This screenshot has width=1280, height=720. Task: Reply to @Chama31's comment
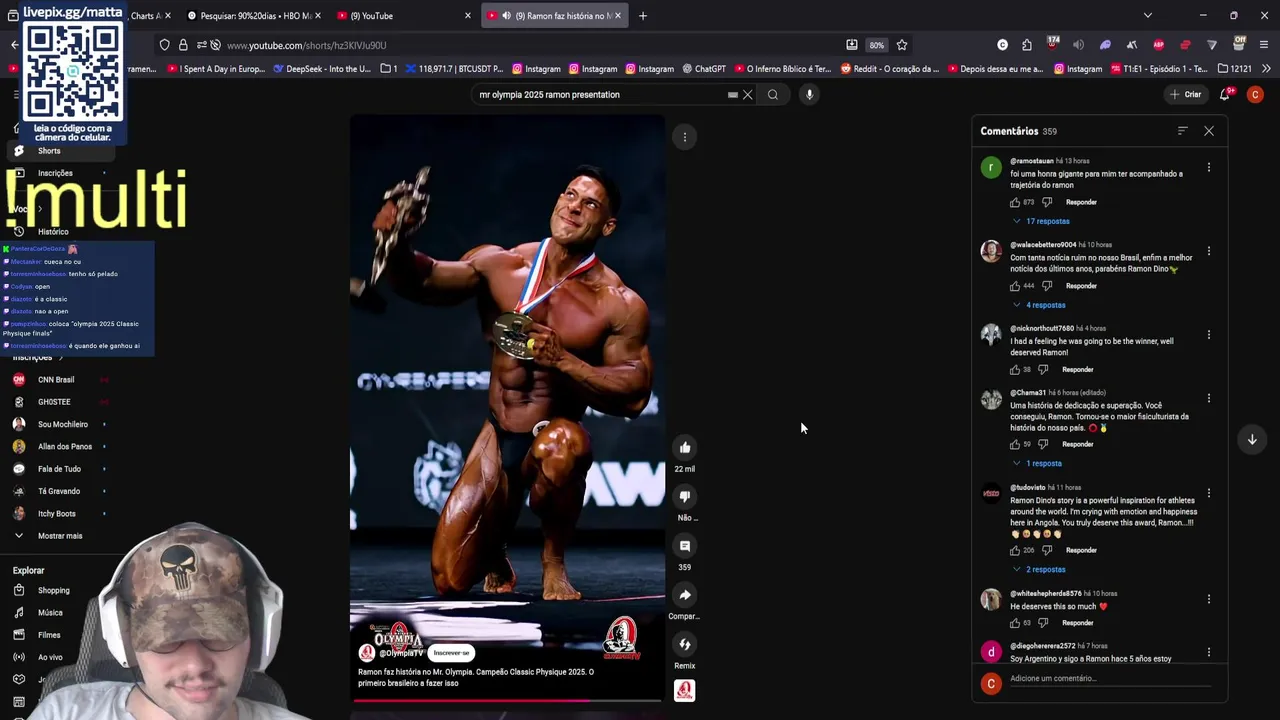point(1077,444)
